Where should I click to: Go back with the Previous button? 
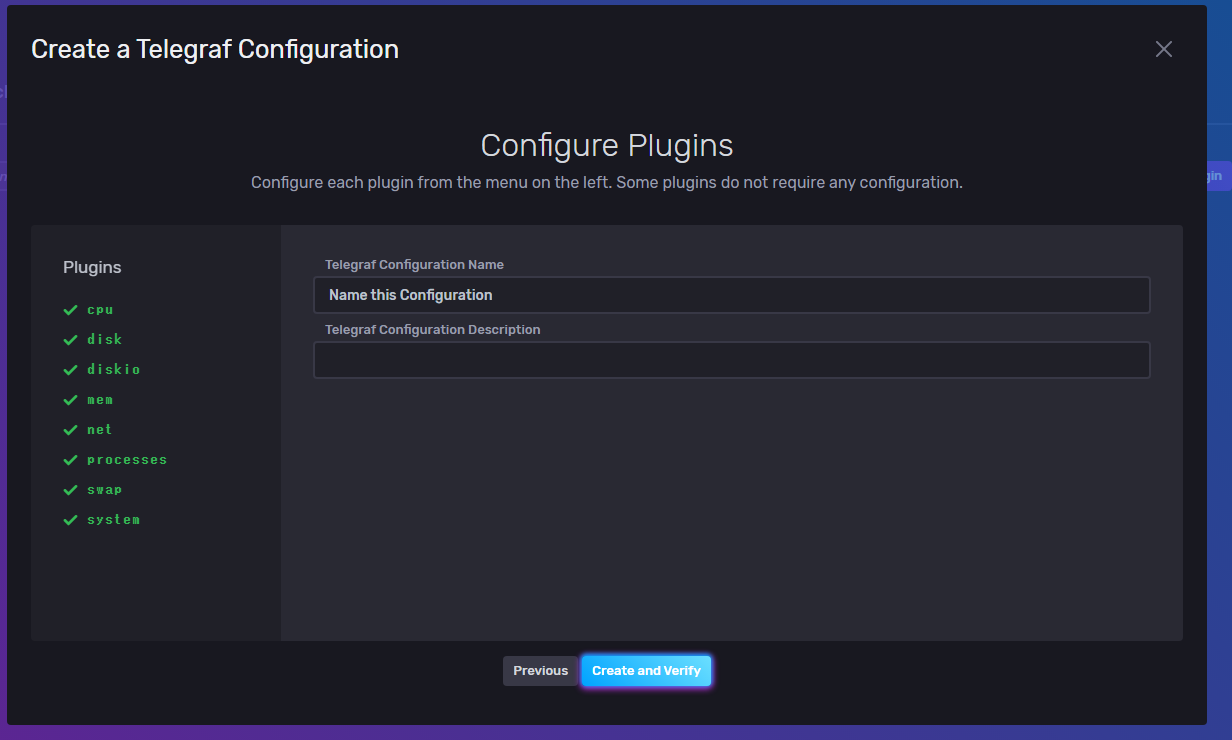click(x=540, y=671)
